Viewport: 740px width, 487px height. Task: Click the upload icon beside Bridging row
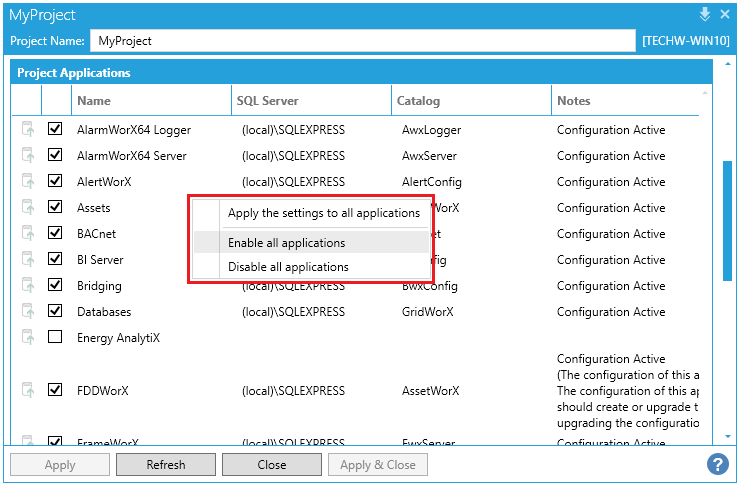point(27,286)
